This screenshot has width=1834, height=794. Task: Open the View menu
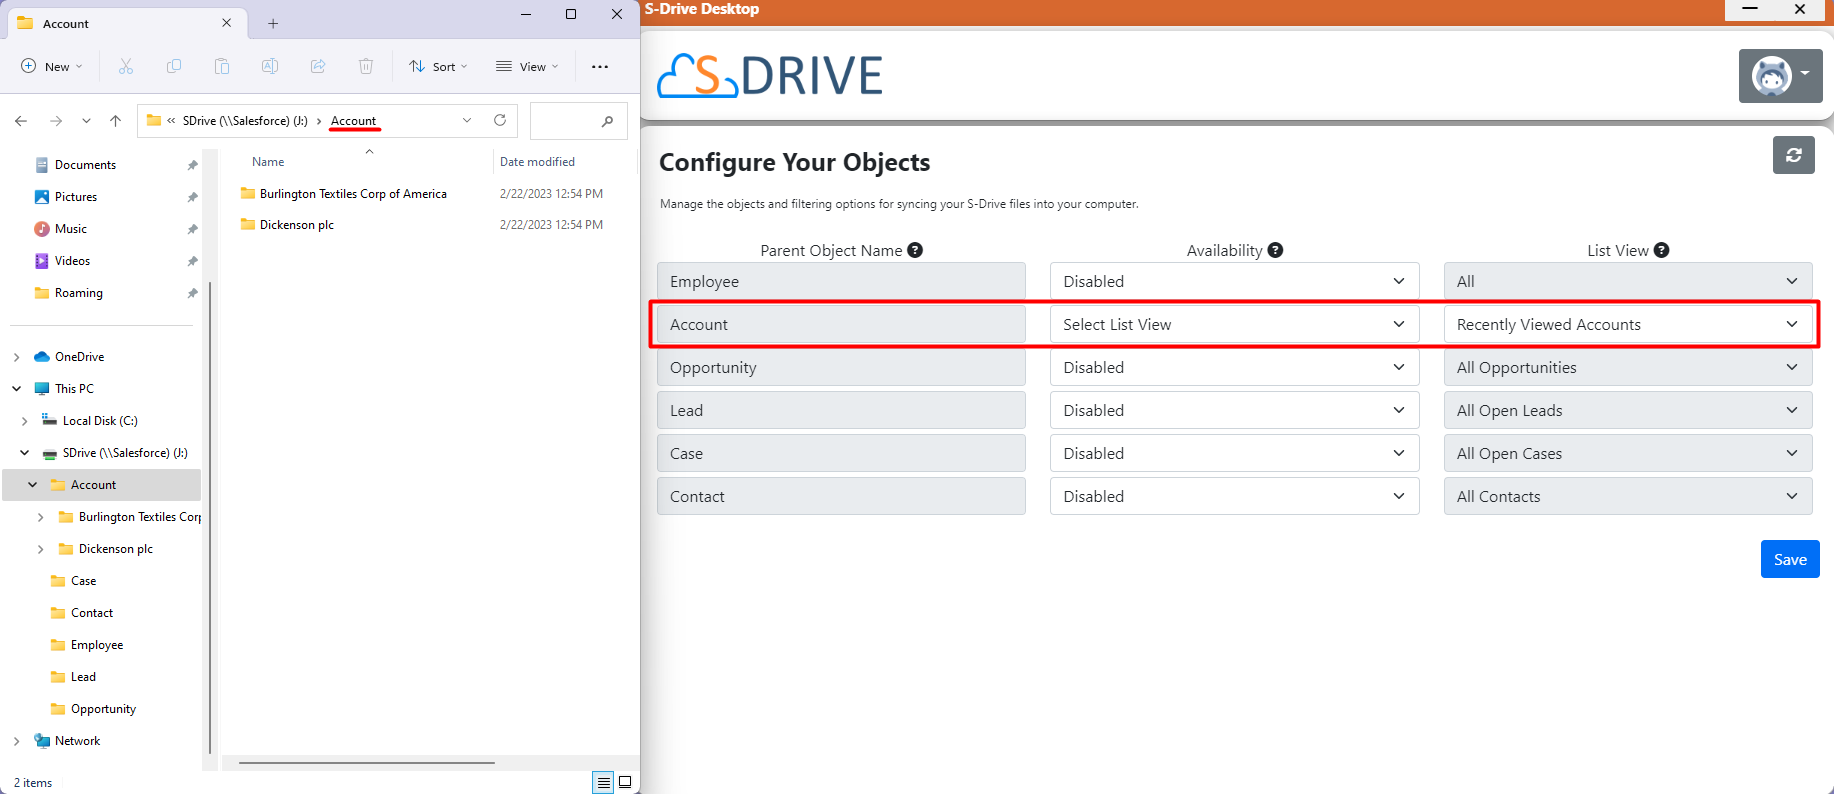tap(527, 67)
